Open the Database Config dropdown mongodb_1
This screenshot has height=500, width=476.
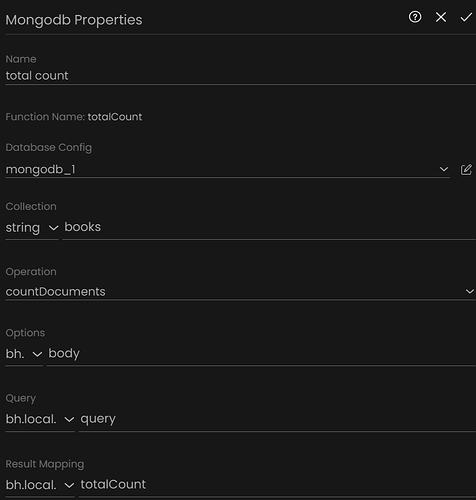tap(227, 169)
